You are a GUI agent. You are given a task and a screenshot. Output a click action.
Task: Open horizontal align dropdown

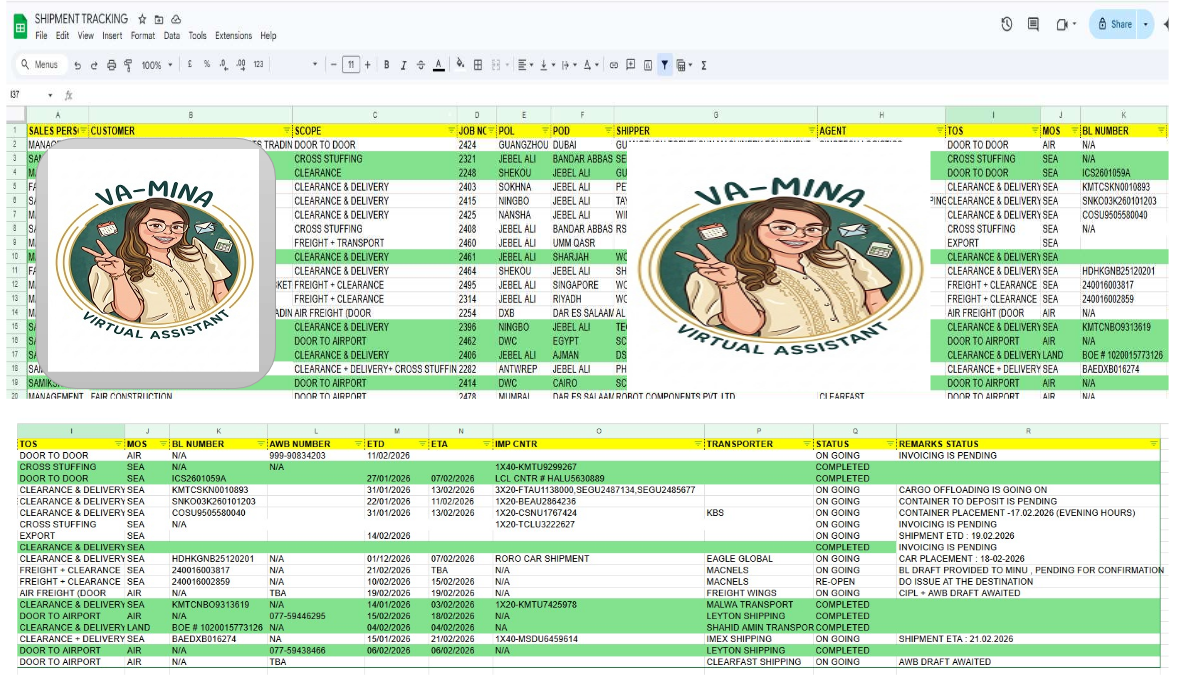pos(525,65)
